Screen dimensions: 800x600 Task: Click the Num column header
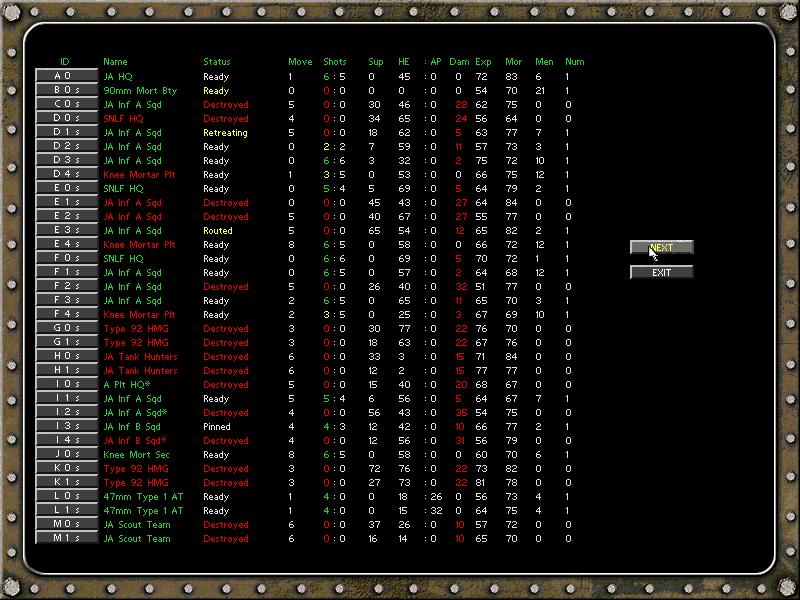point(574,62)
